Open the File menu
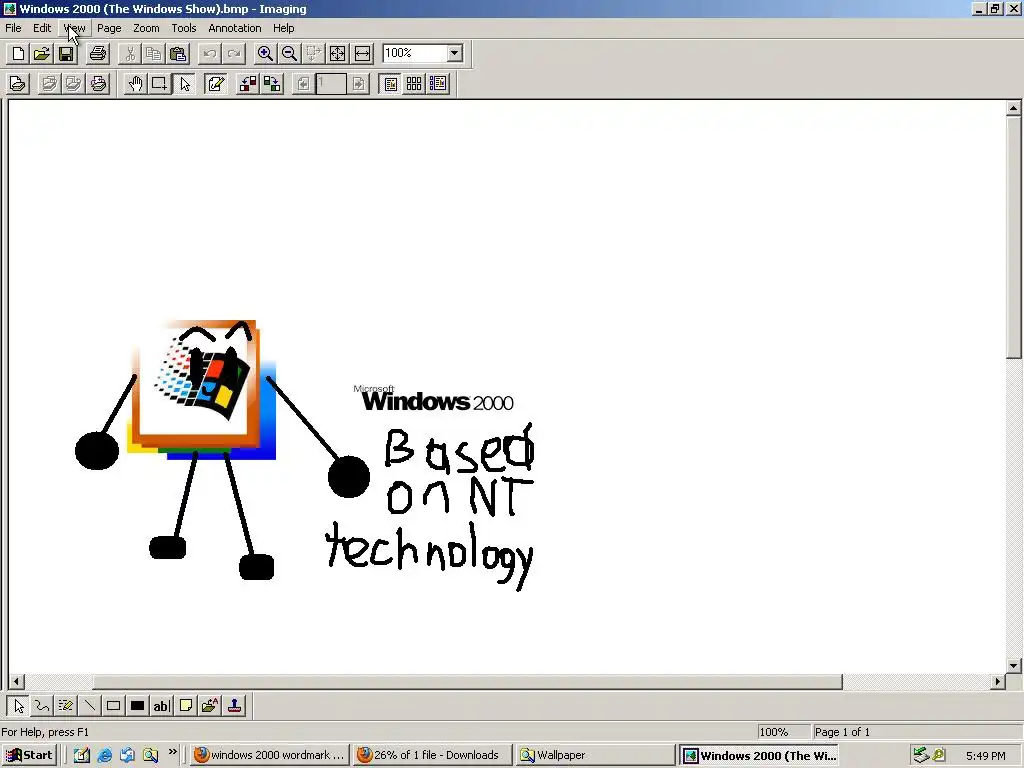 coord(13,28)
